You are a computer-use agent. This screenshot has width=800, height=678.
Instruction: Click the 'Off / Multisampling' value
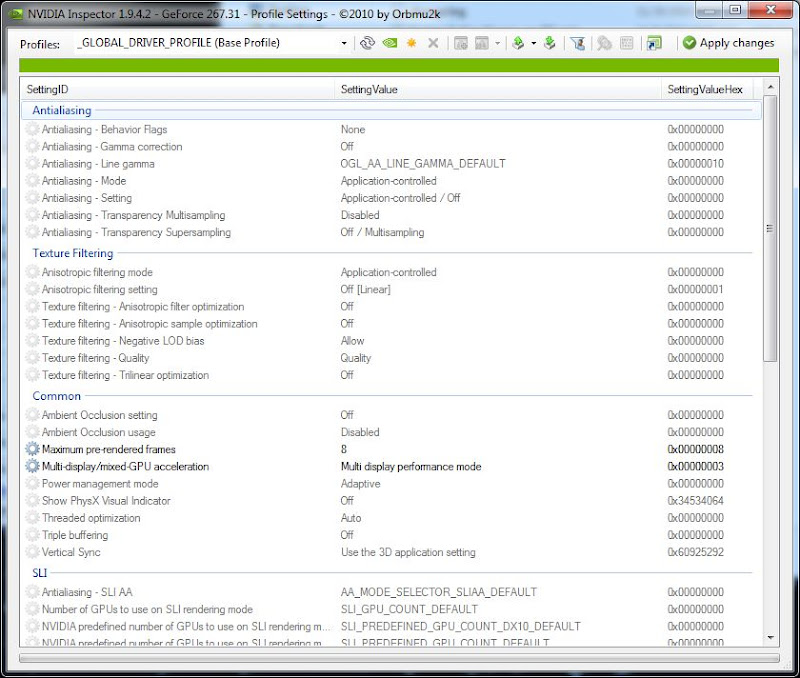coord(382,232)
